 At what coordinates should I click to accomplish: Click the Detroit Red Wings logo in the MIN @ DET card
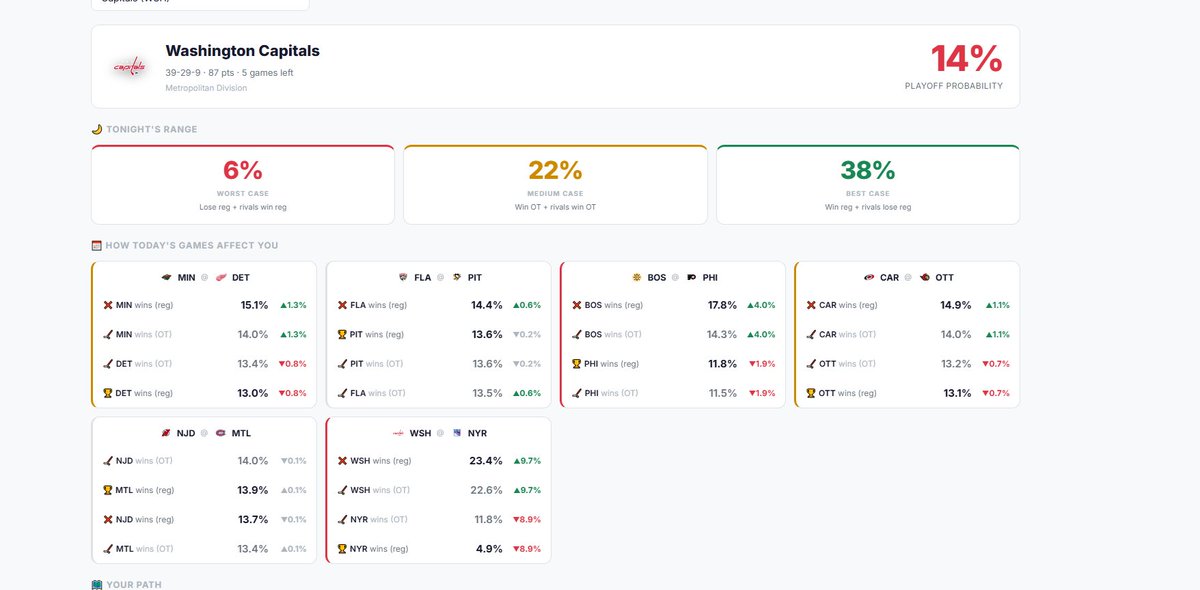click(221, 278)
